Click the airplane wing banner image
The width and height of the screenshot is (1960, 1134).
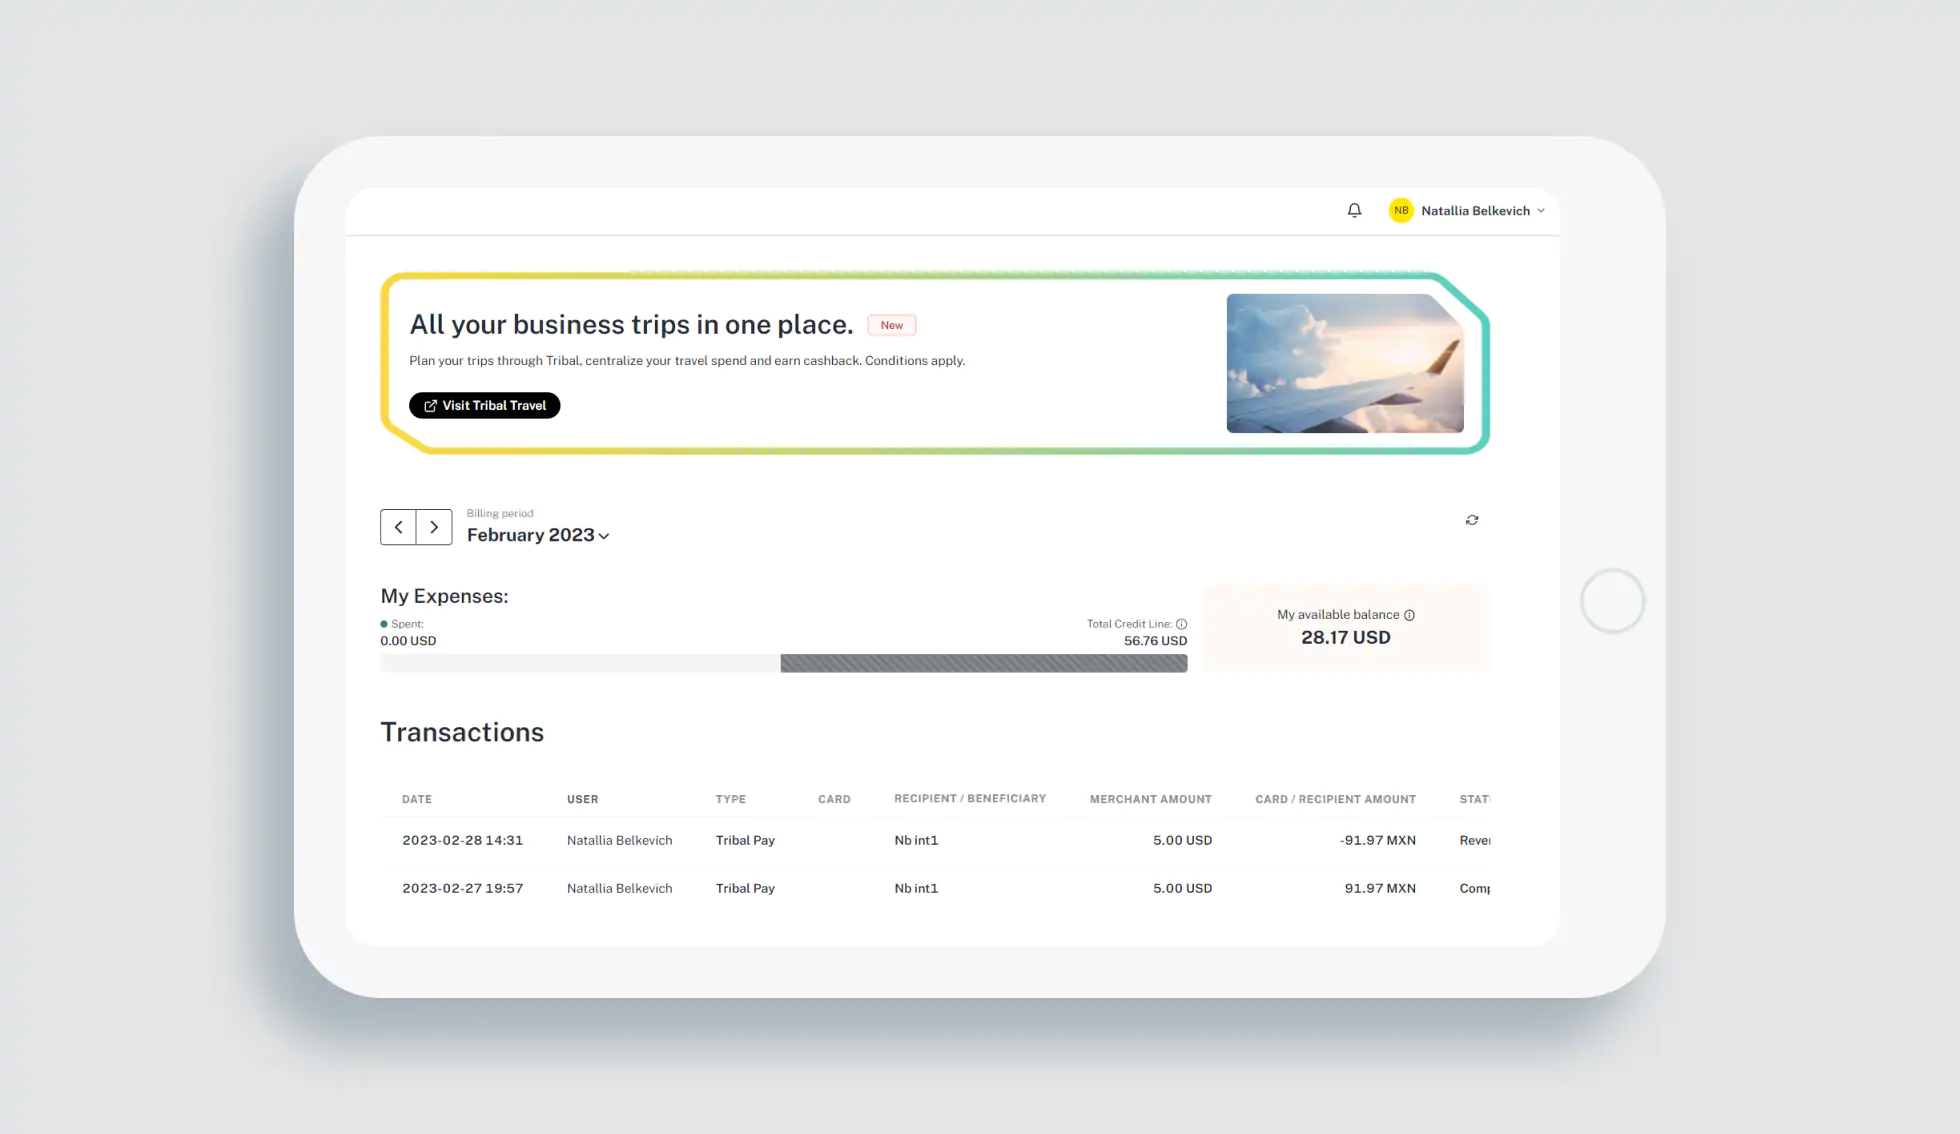pos(1345,363)
